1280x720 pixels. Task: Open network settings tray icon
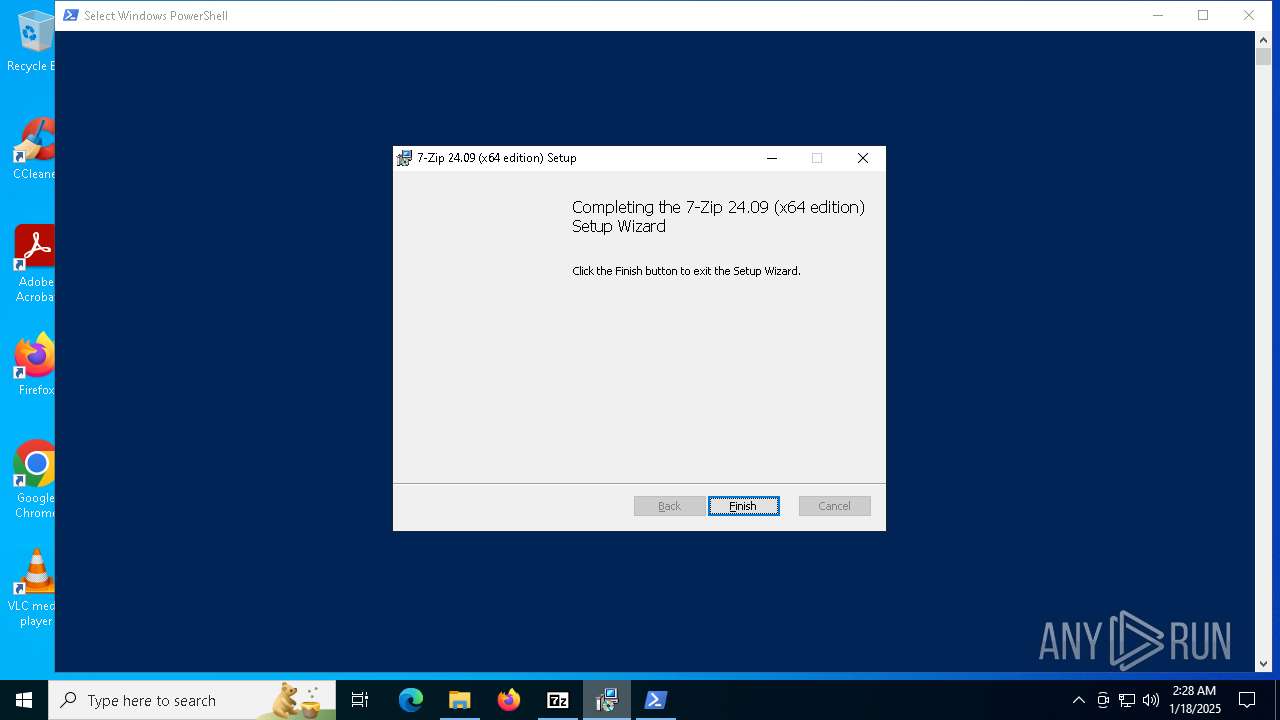(1127, 700)
